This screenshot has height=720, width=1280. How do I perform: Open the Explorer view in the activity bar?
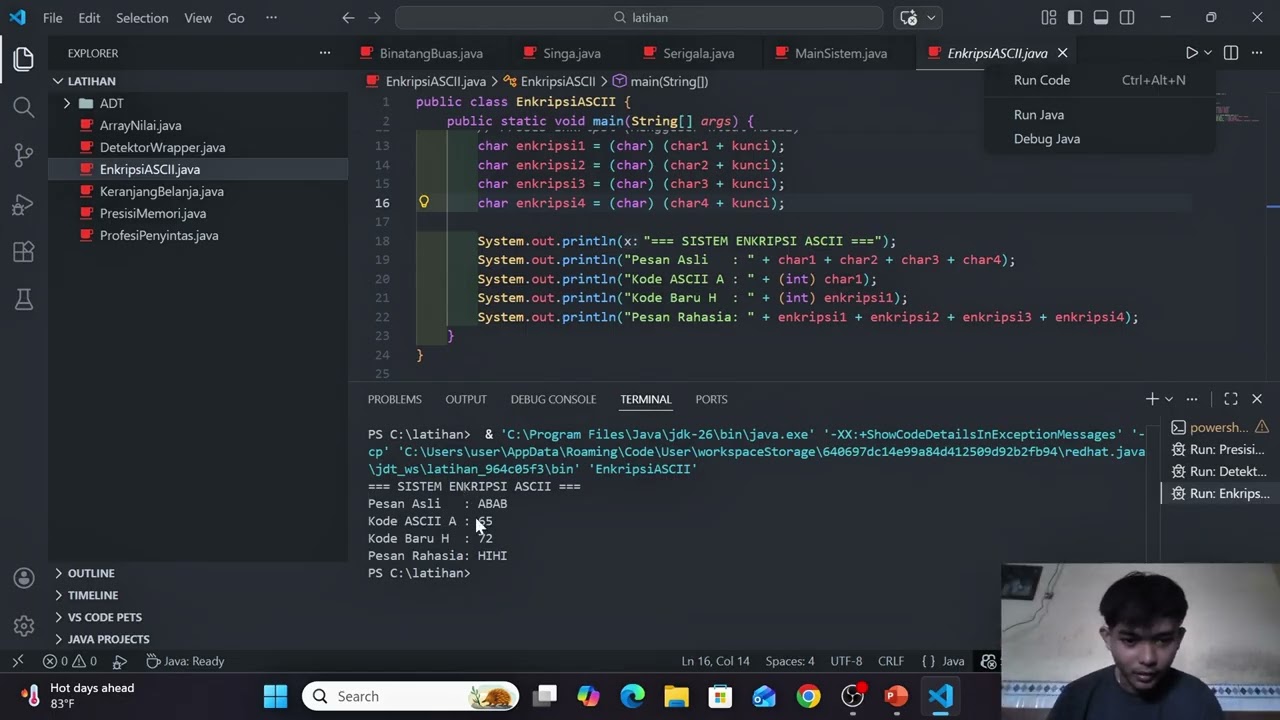[24, 59]
